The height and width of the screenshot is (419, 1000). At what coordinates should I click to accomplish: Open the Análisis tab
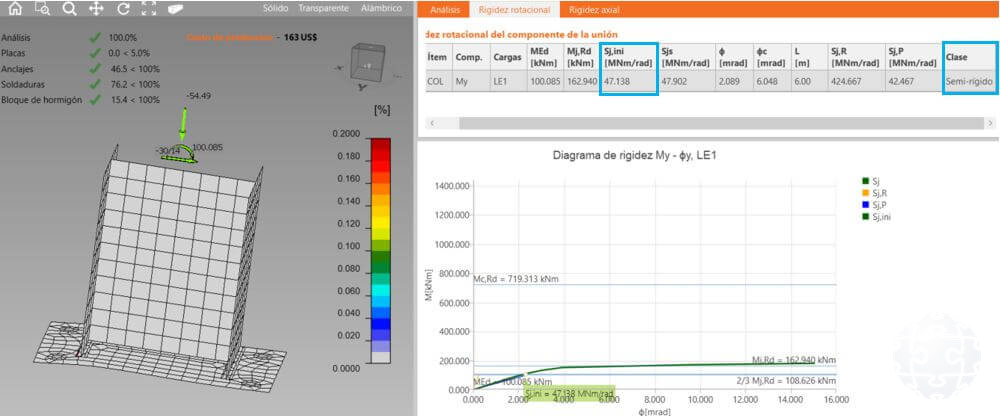pos(446,9)
